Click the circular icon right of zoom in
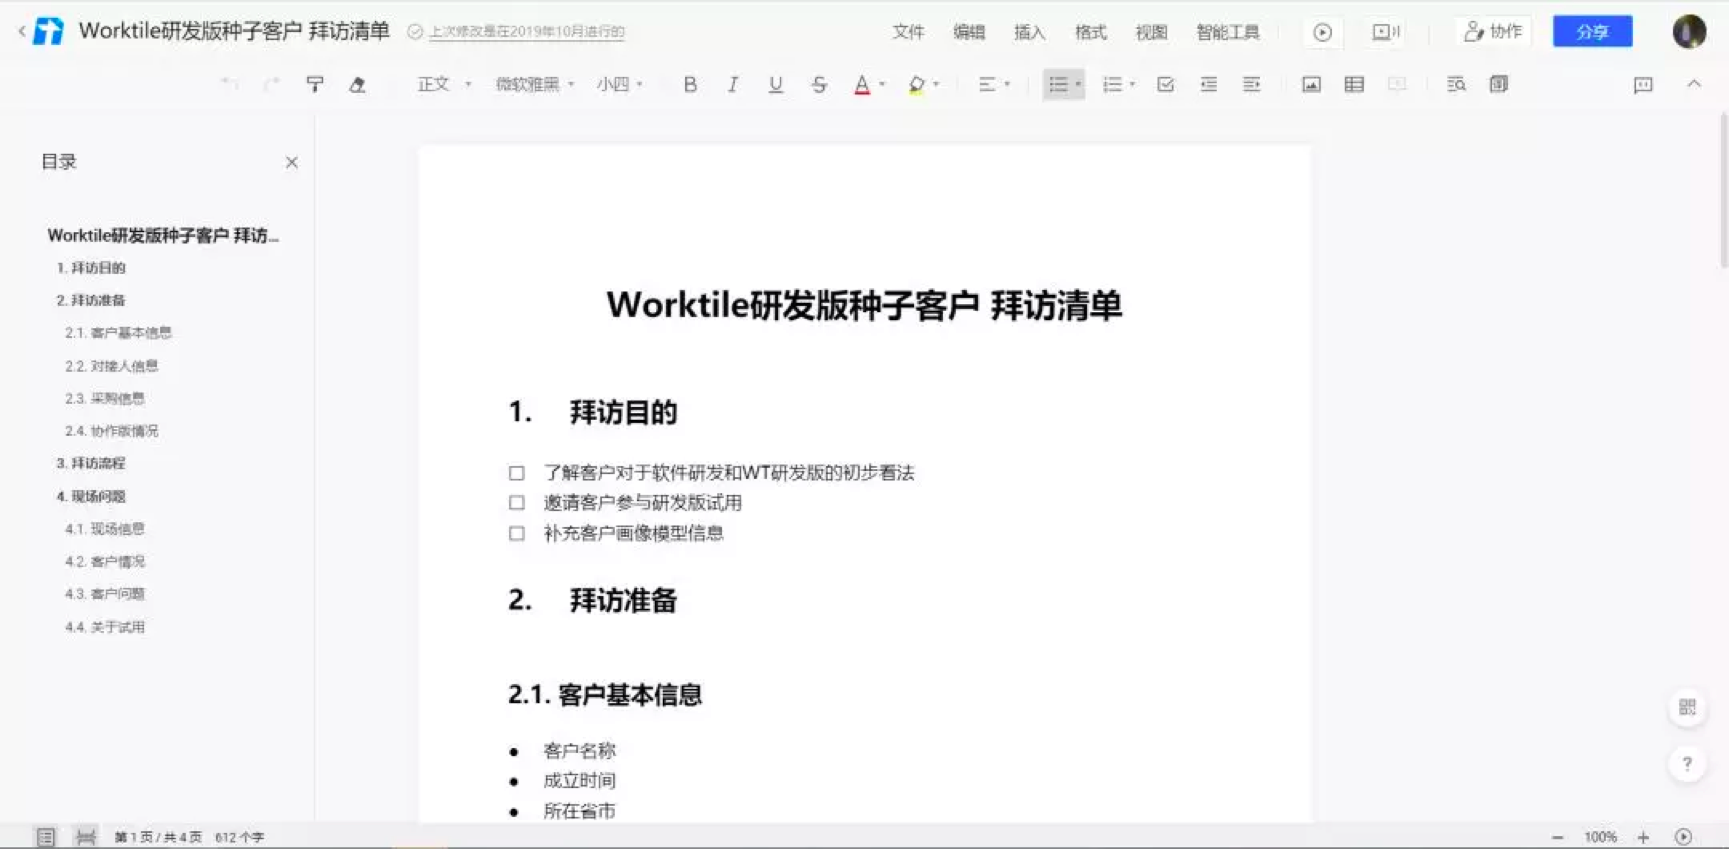This screenshot has height=849, width=1729. coord(1684,837)
